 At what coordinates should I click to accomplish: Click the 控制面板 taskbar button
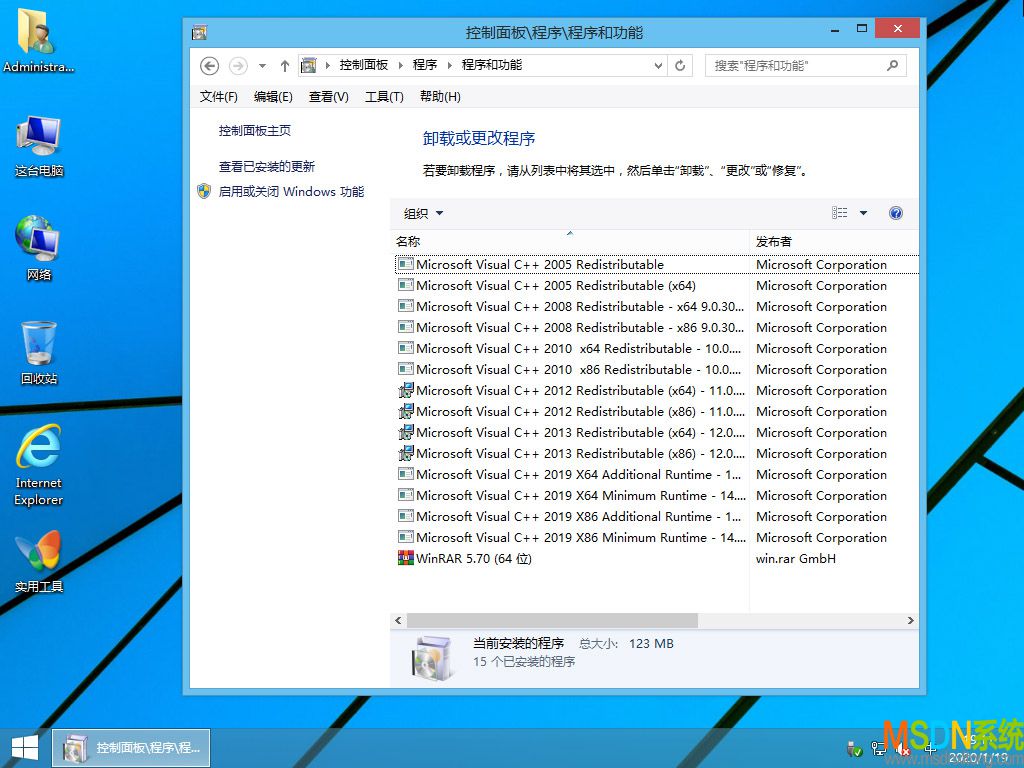[131, 748]
